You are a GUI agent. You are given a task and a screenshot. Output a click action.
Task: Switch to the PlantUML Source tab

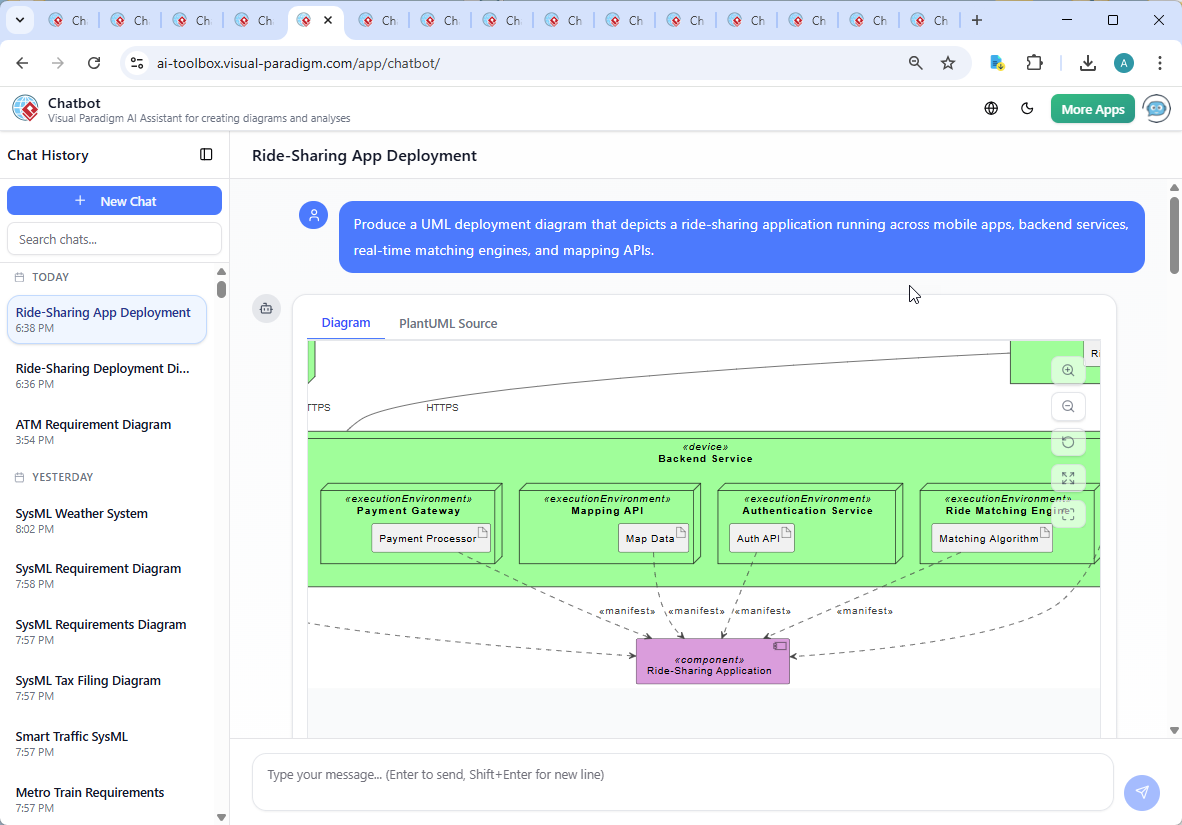pyautogui.click(x=447, y=323)
